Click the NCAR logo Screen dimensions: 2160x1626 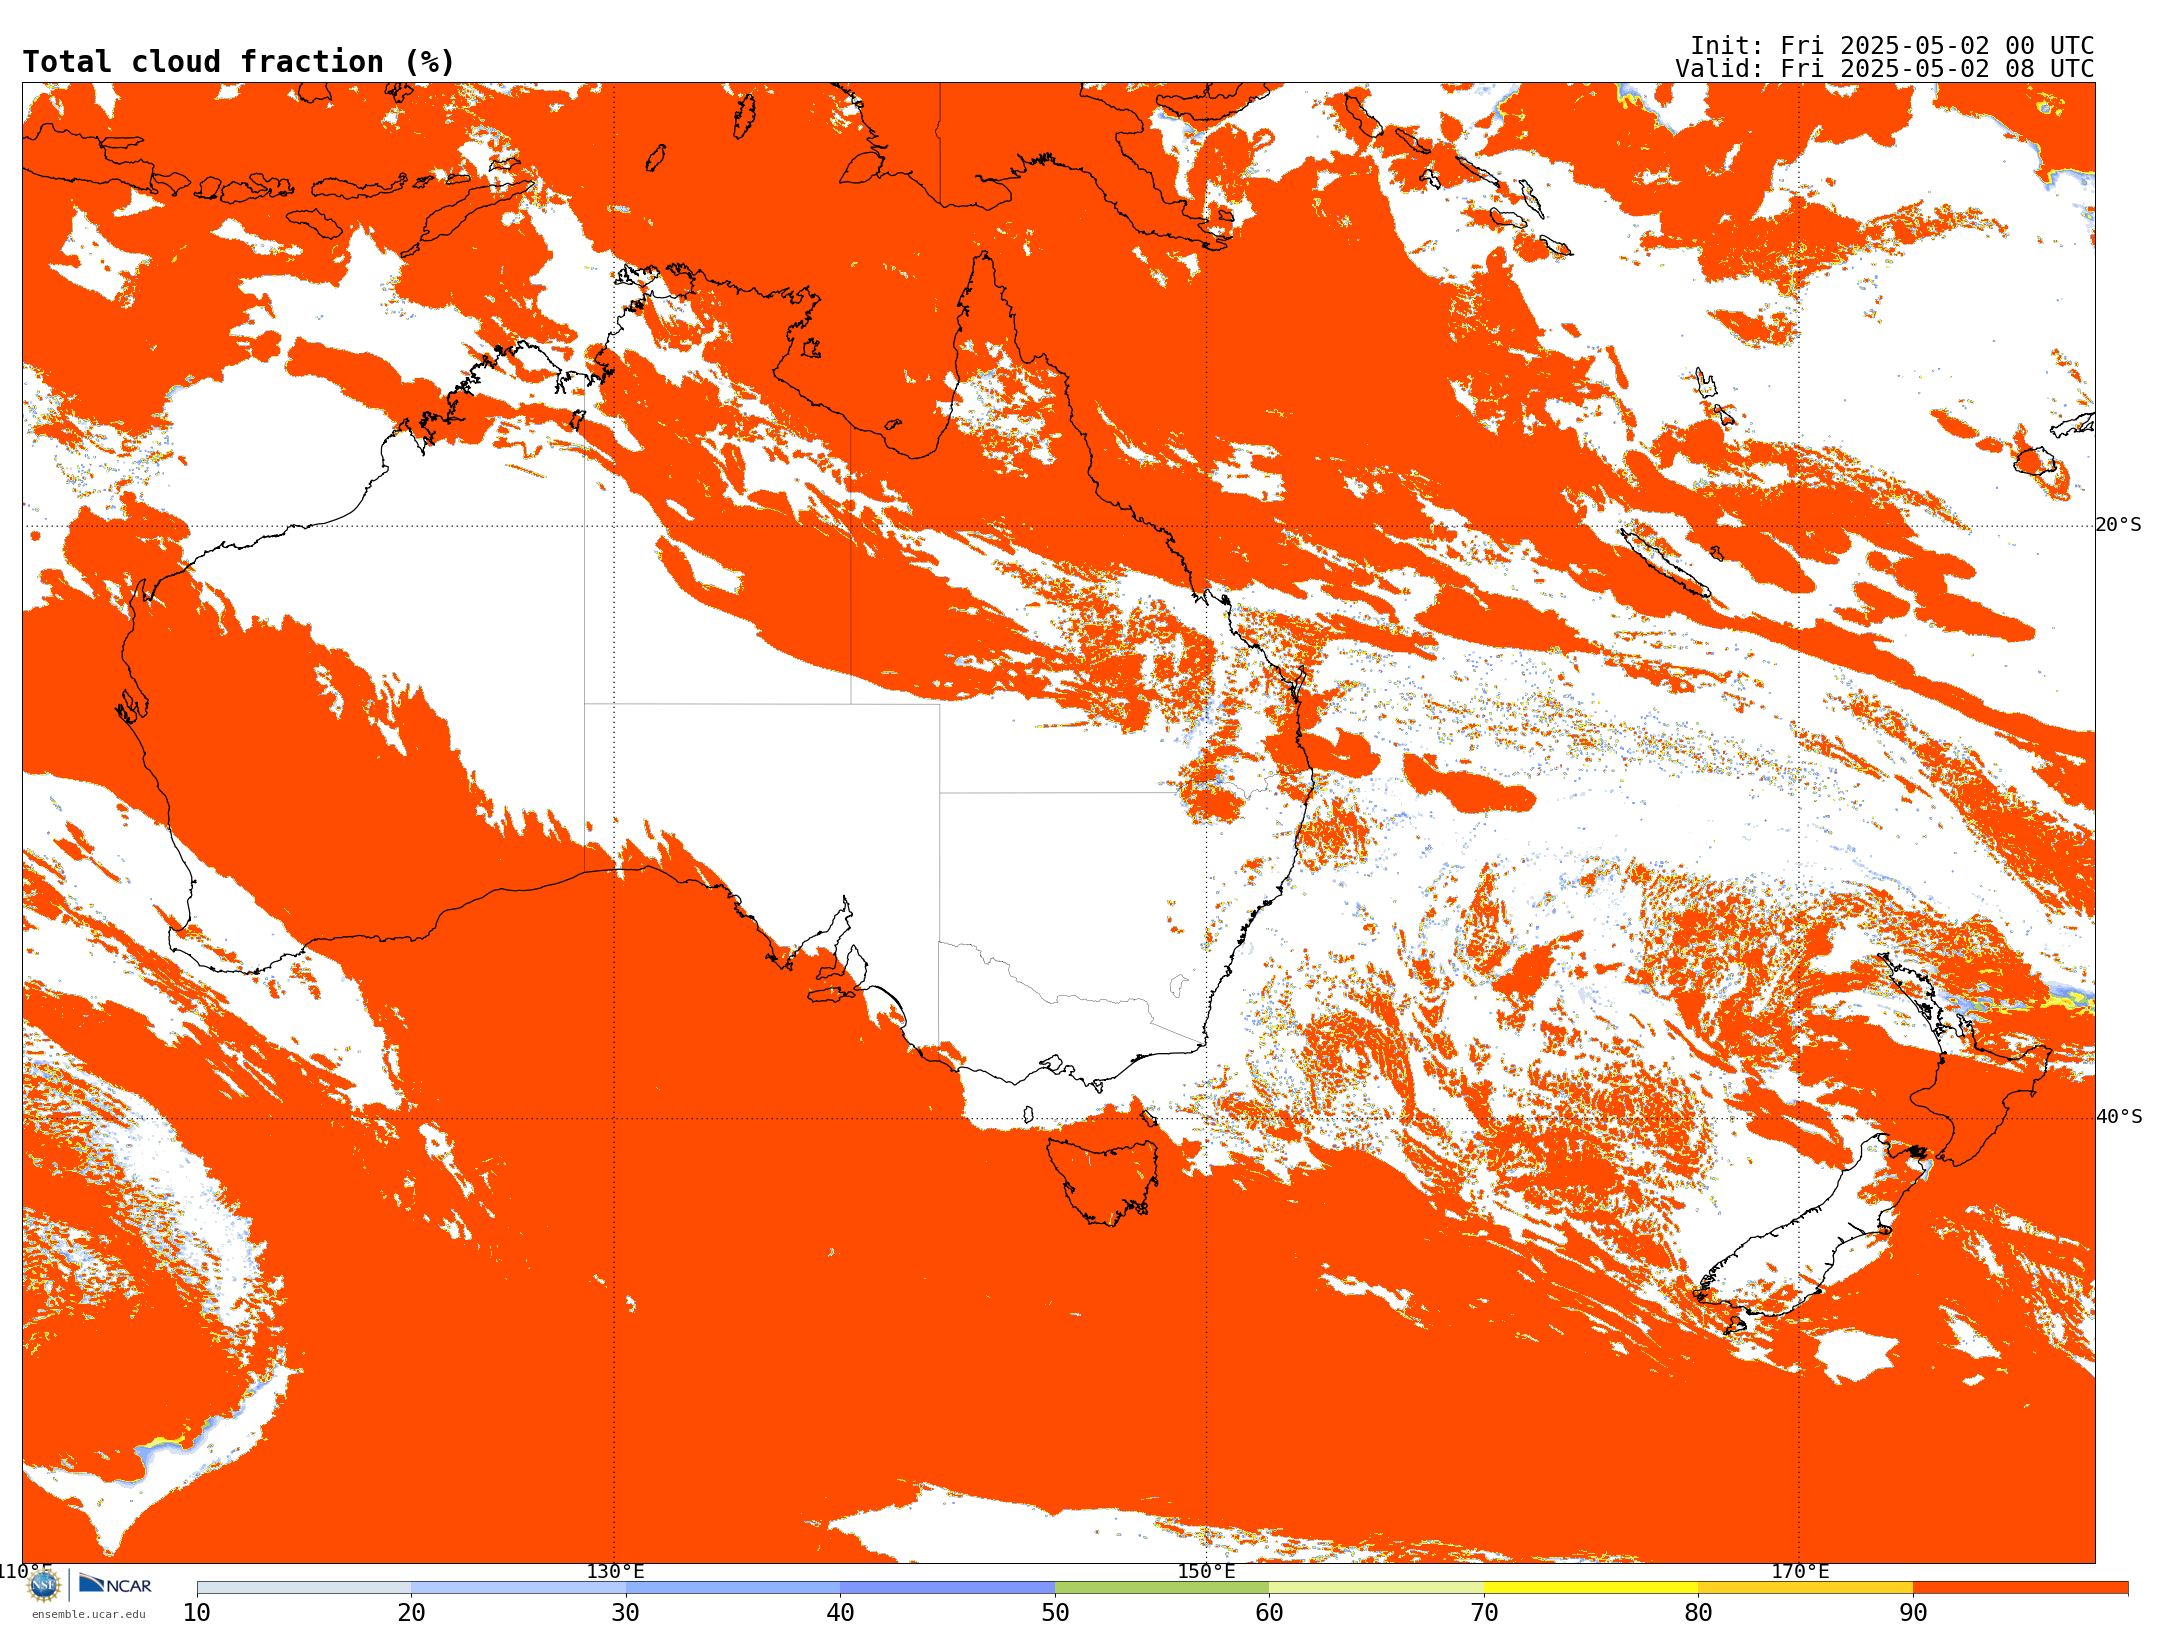pos(115,1584)
